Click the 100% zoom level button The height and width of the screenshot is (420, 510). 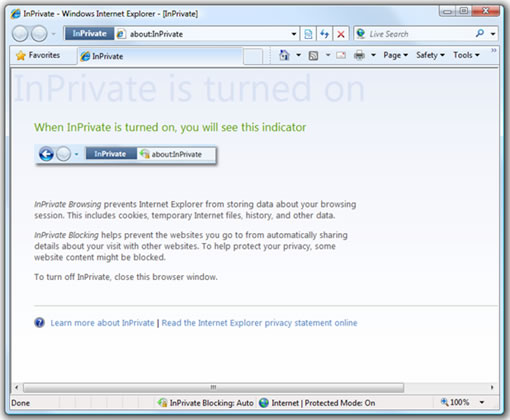point(455,402)
